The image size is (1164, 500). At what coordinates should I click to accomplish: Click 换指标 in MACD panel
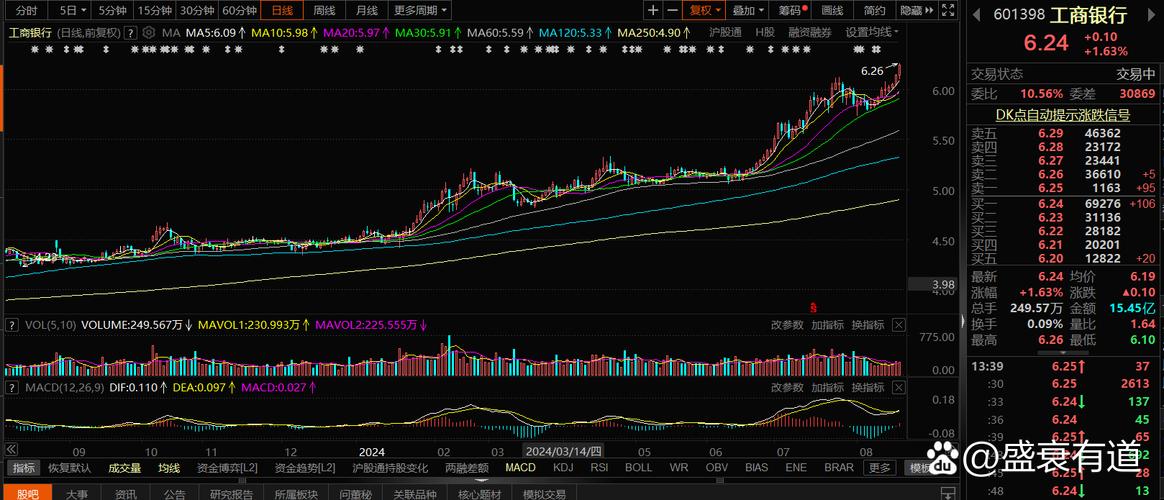pyautogui.click(x=867, y=387)
